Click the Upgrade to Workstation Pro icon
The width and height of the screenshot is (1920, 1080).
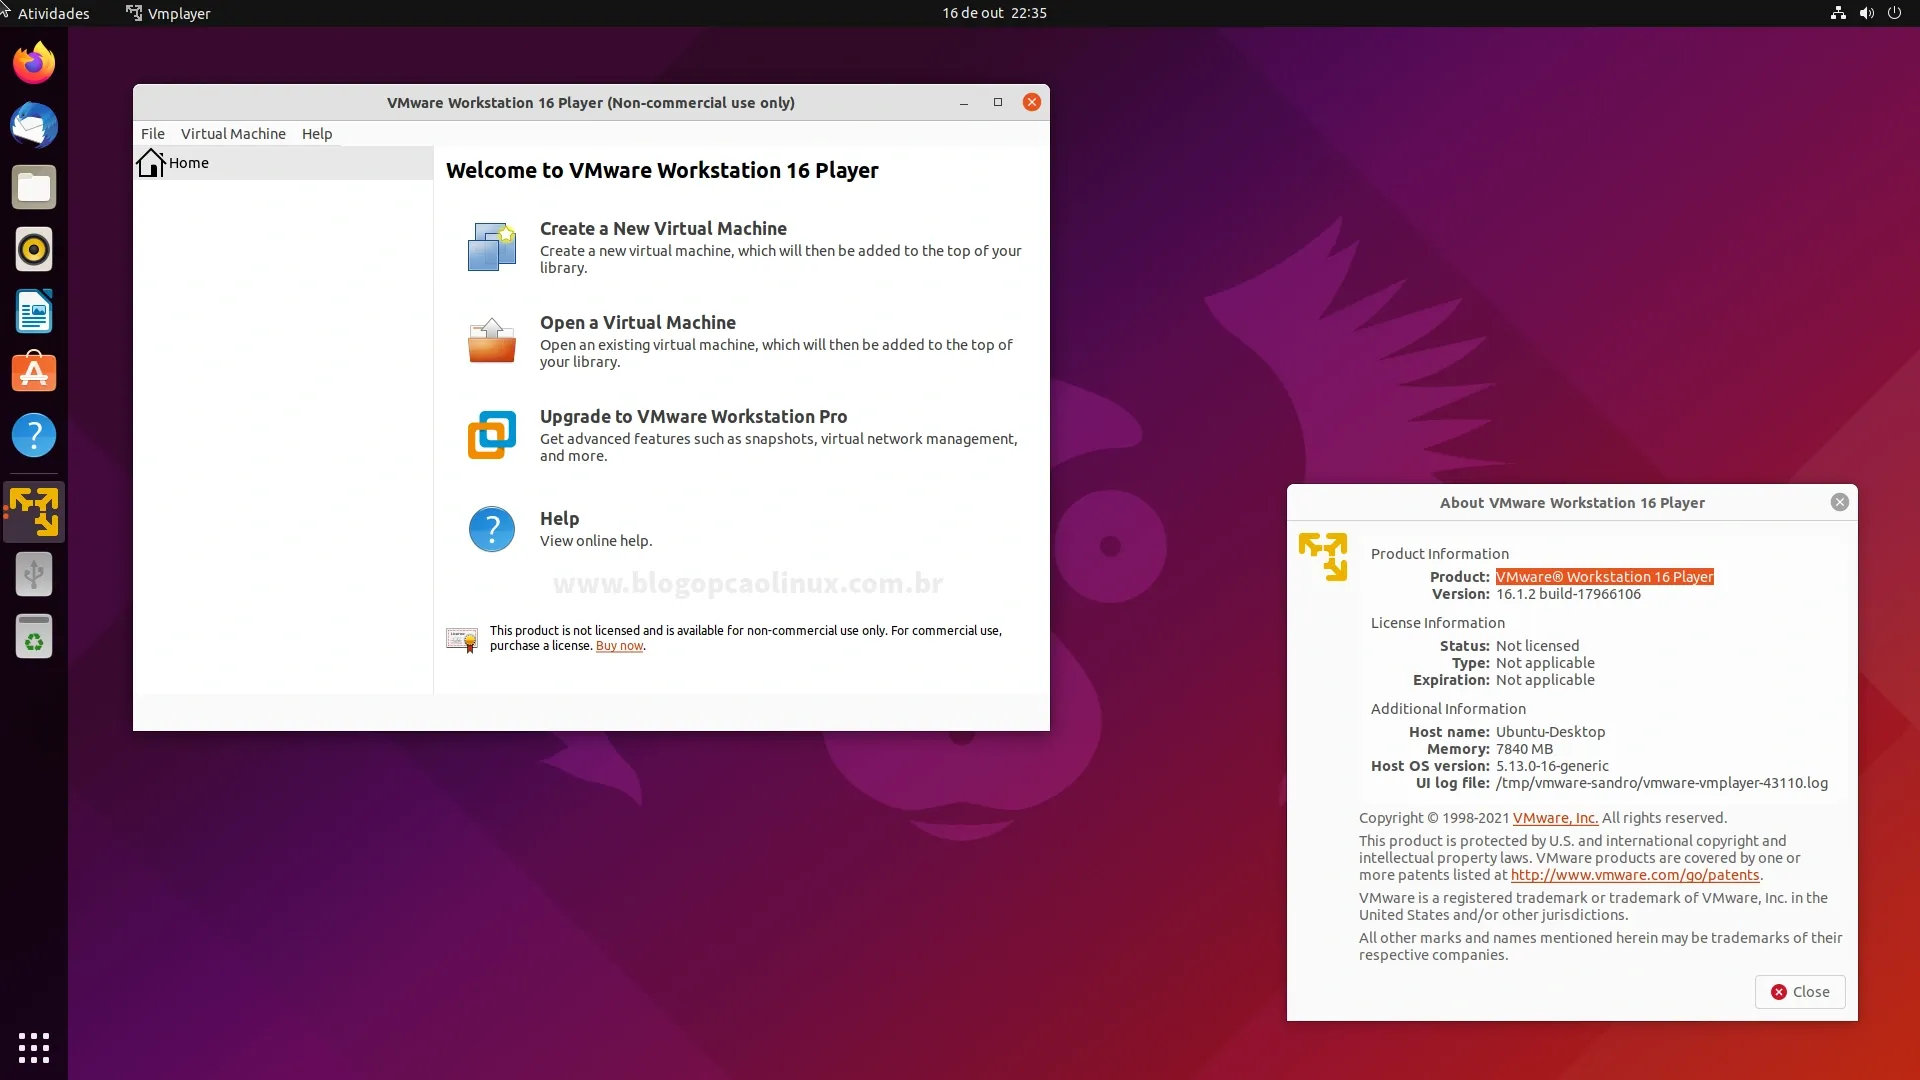click(492, 435)
